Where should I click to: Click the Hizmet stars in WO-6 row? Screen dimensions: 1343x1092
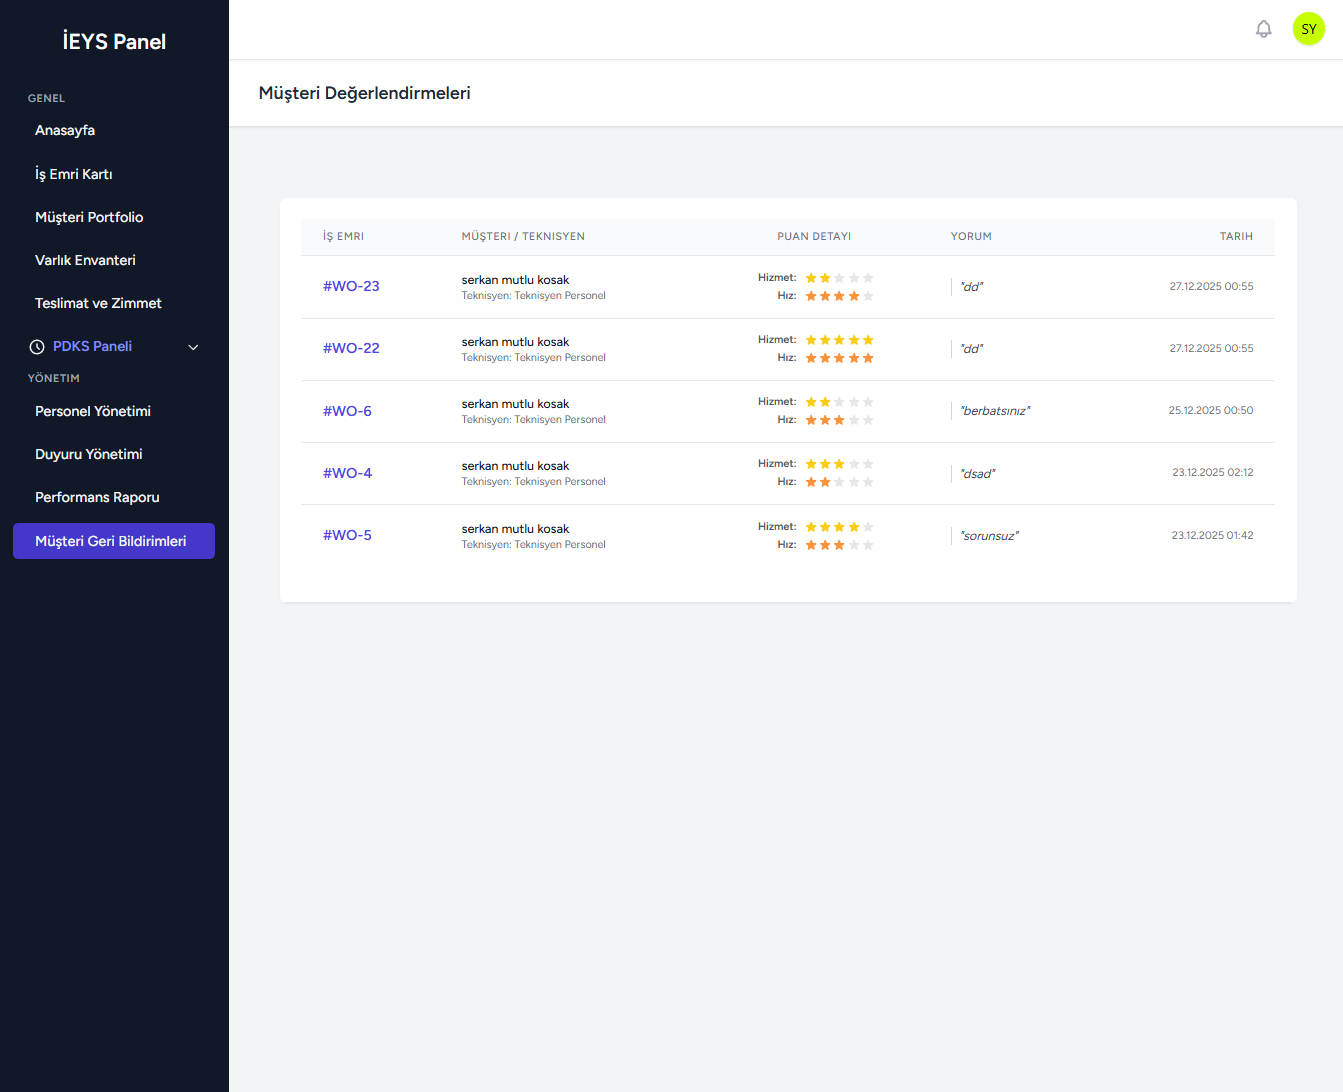(839, 402)
